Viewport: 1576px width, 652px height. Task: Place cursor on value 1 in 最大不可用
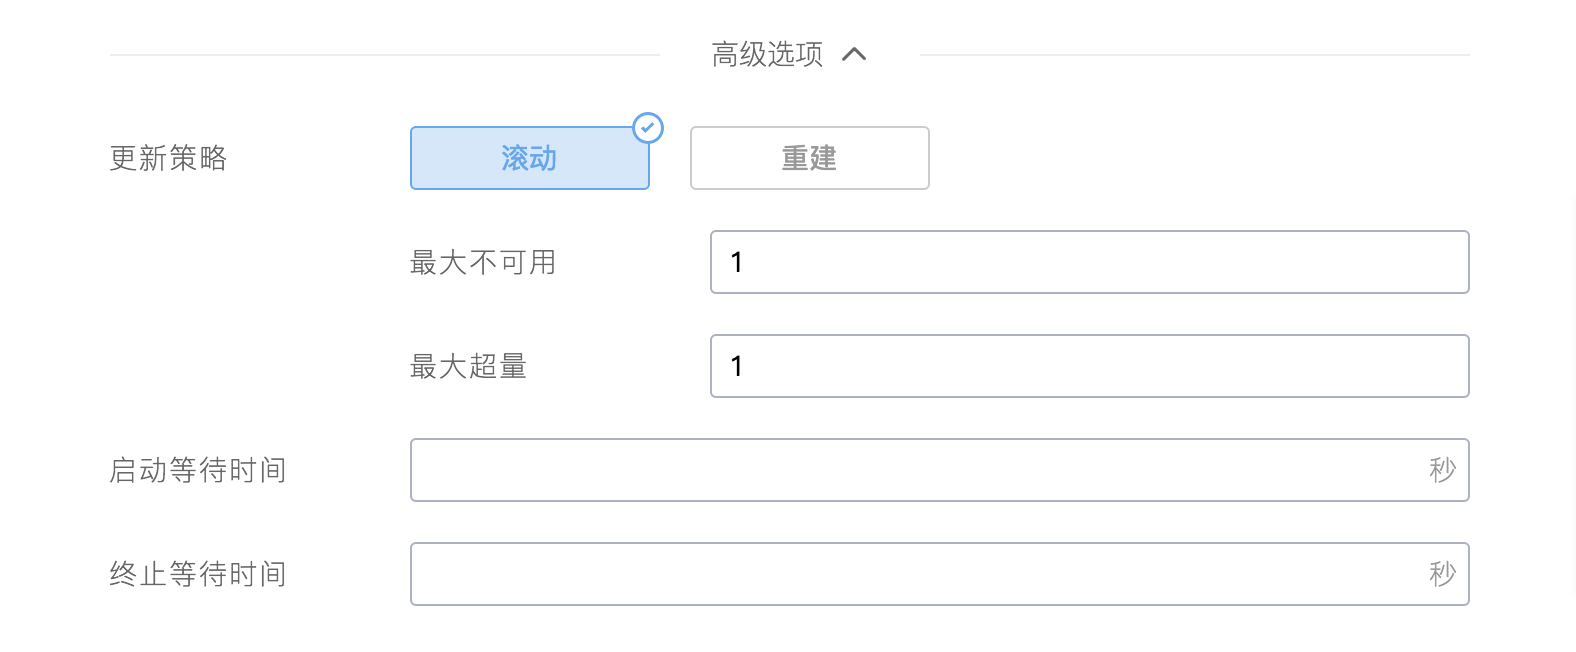tap(737, 262)
